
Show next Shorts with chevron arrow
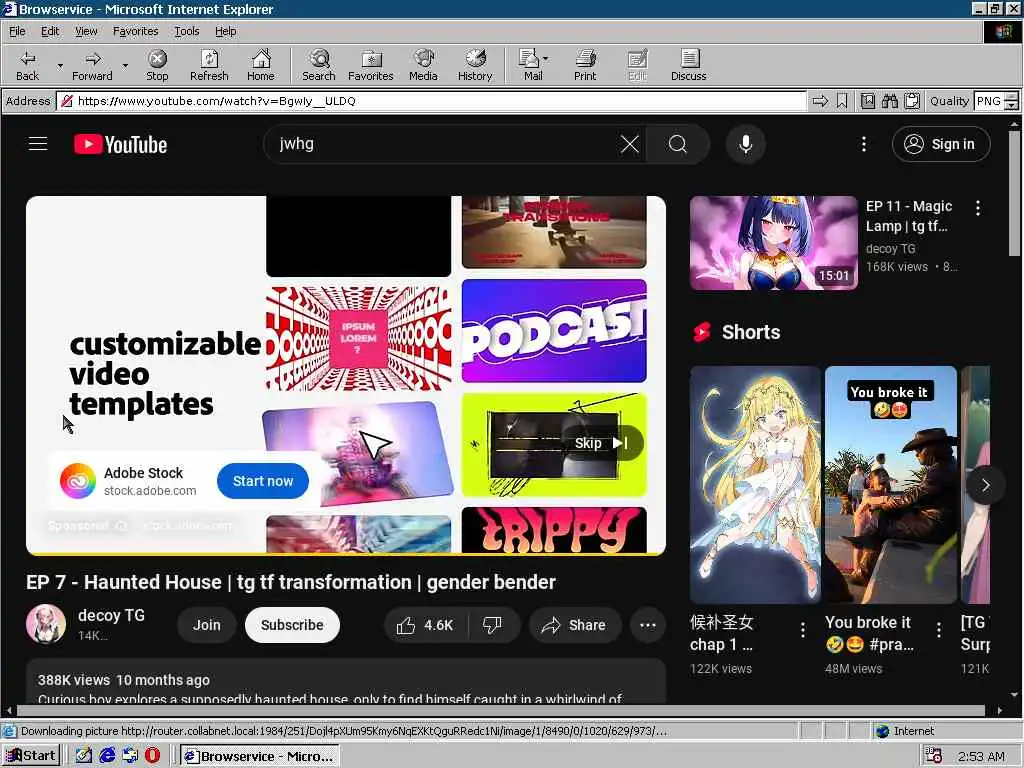click(985, 485)
